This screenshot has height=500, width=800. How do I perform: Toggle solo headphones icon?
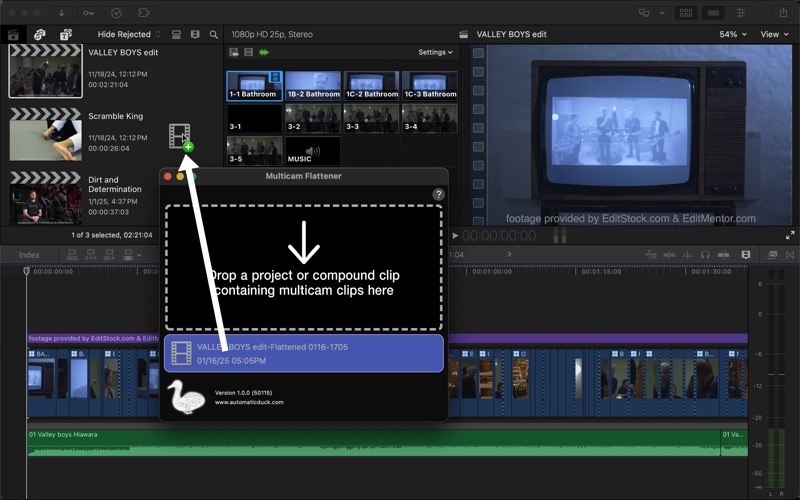[705, 255]
